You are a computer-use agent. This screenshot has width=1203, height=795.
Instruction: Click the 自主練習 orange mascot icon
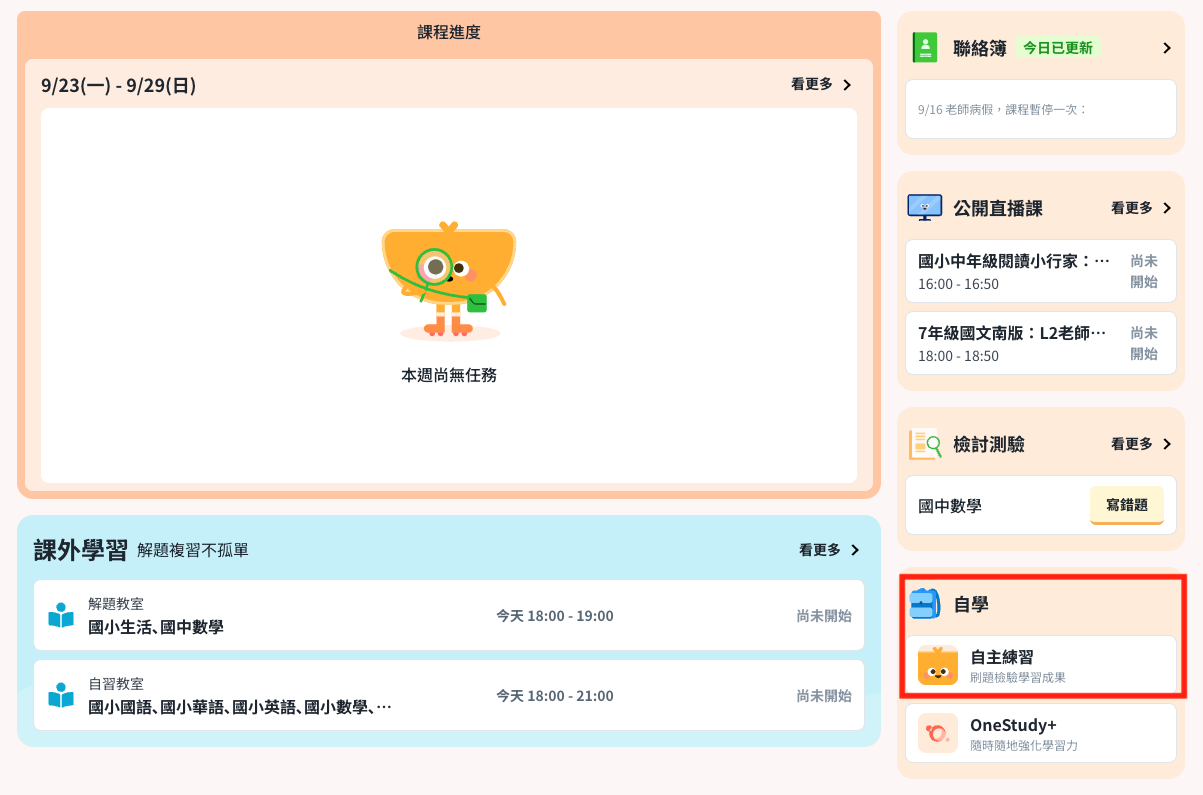(938, 665)
